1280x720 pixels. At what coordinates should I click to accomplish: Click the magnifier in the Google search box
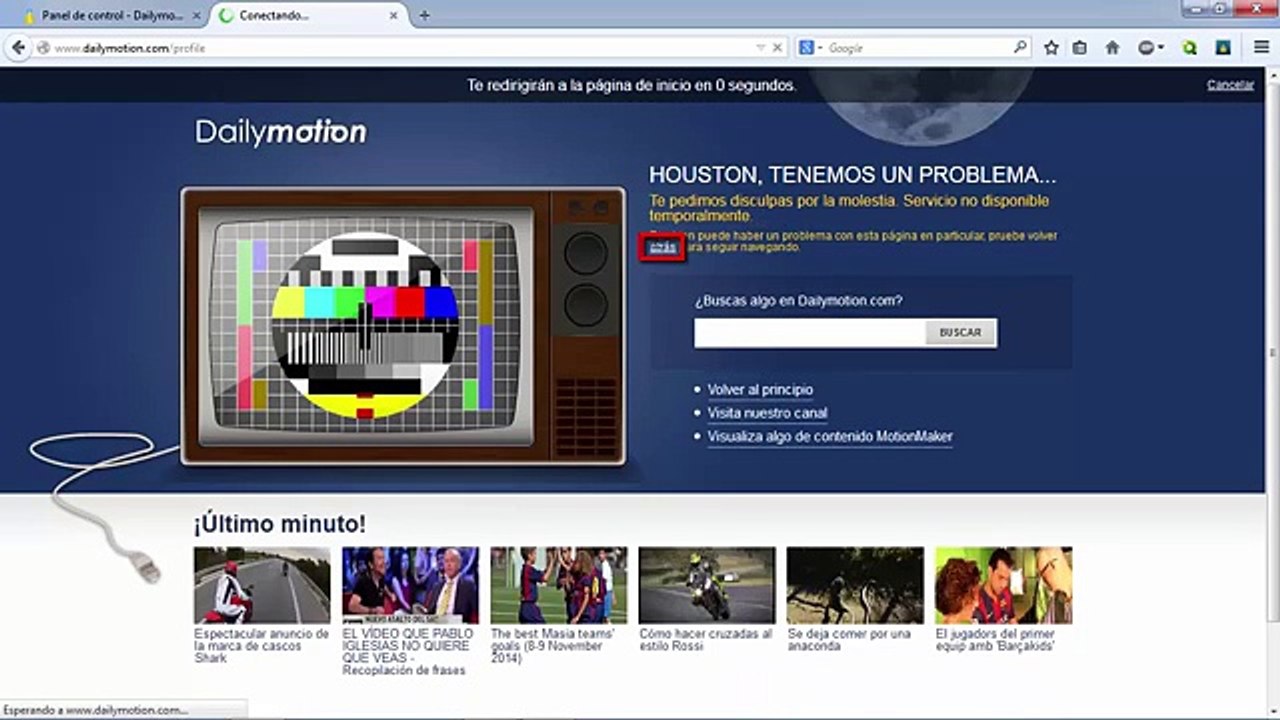pyautogui.click(x=1019, y=47)
